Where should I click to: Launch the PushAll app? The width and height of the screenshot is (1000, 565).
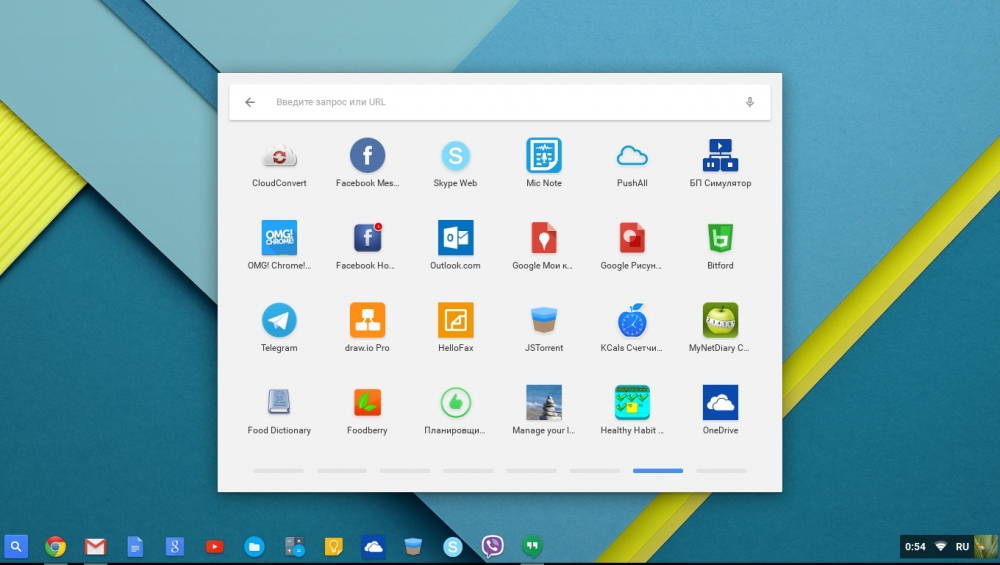pos(632,156)
